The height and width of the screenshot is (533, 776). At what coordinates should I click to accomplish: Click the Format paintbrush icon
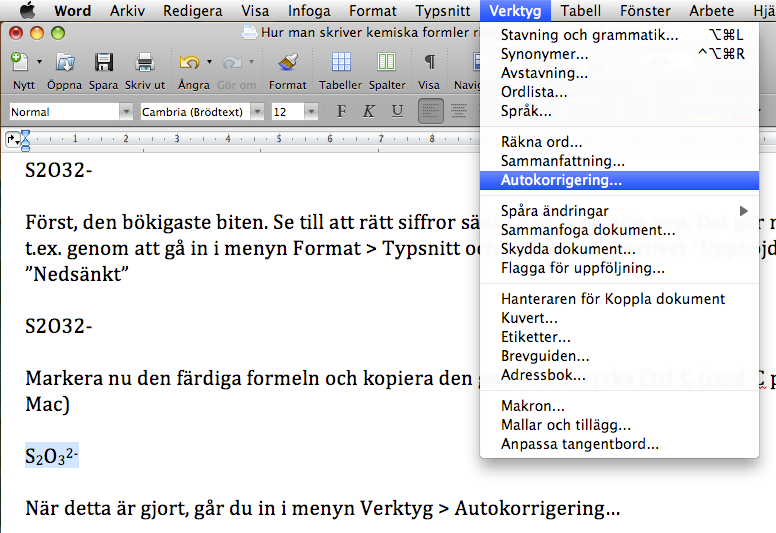click(x=288, y=63)
